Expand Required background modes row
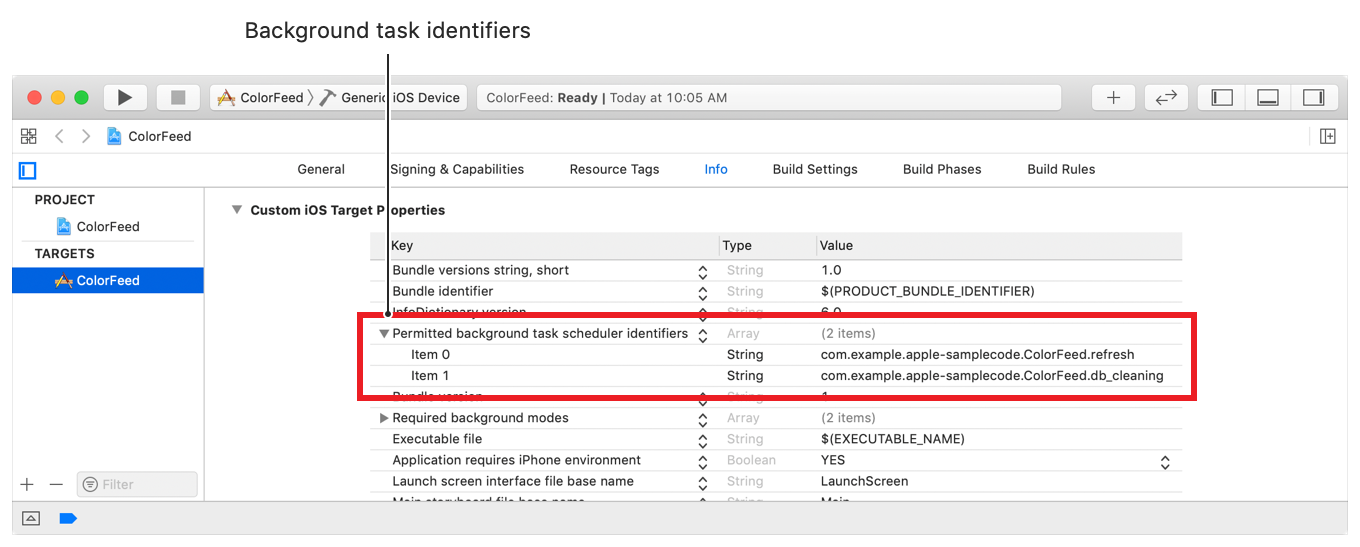1360x547 pixels. (x=384, y=418)
